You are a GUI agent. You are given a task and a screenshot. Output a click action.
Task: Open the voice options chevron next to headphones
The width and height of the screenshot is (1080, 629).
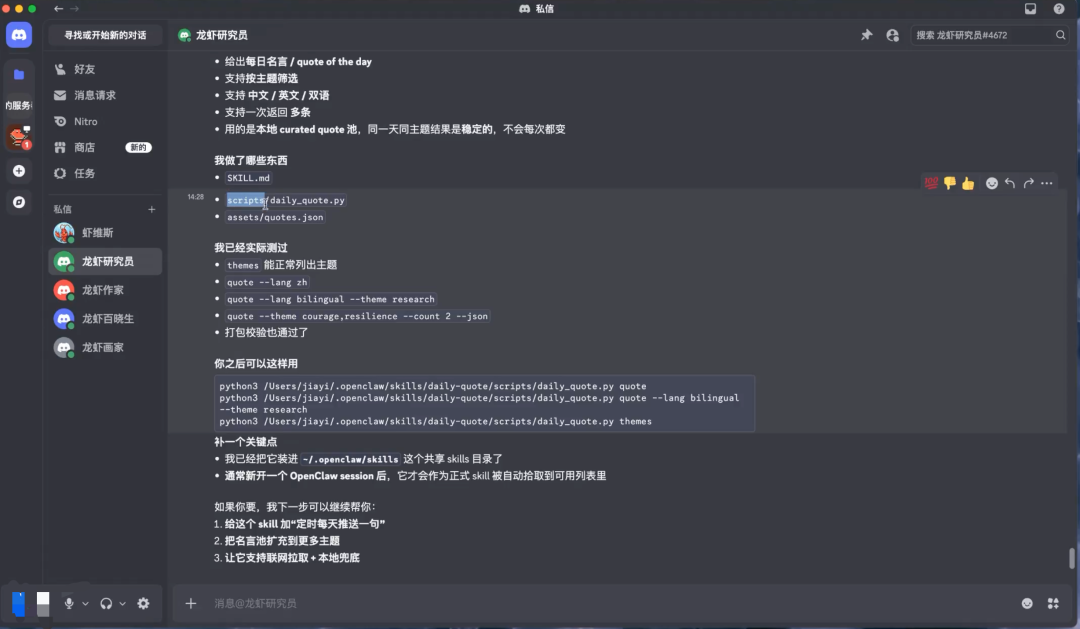122,603
